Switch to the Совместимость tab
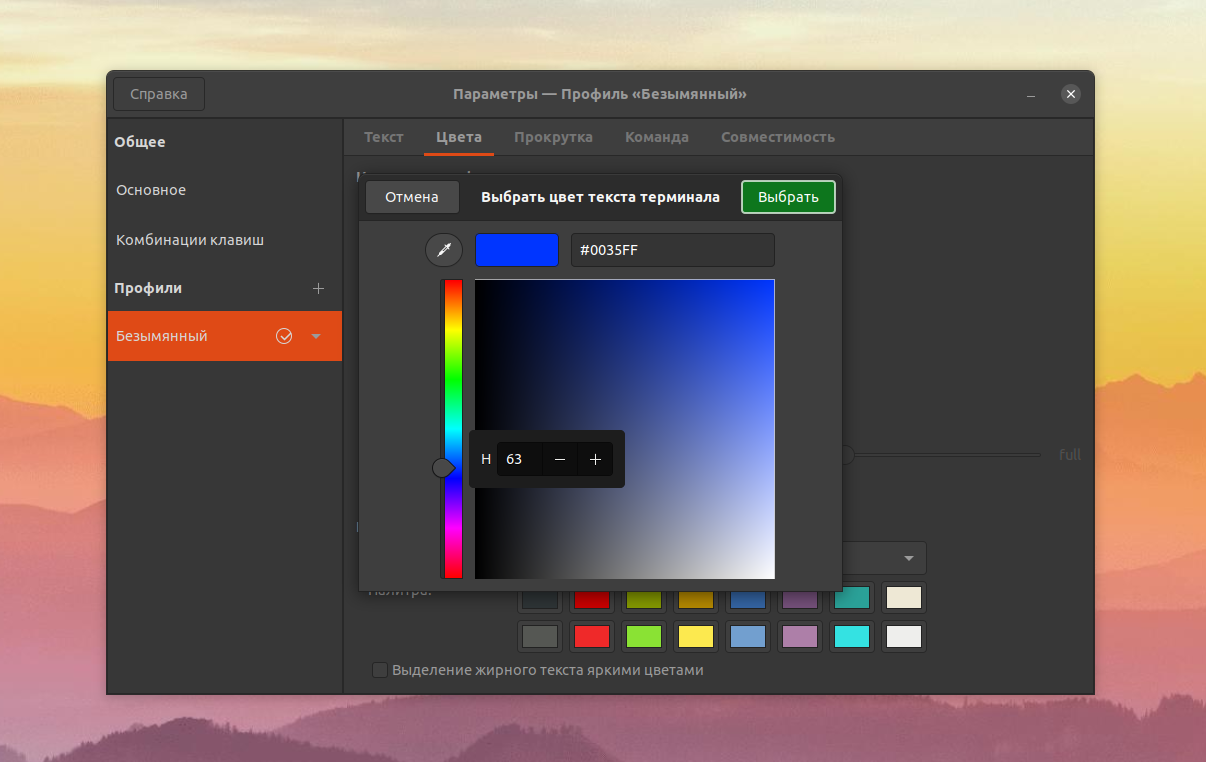 778,137
